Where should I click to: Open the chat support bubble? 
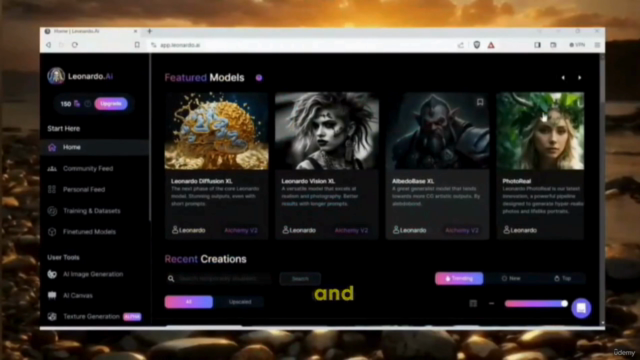pyautogui.click(x=581, y=308)
